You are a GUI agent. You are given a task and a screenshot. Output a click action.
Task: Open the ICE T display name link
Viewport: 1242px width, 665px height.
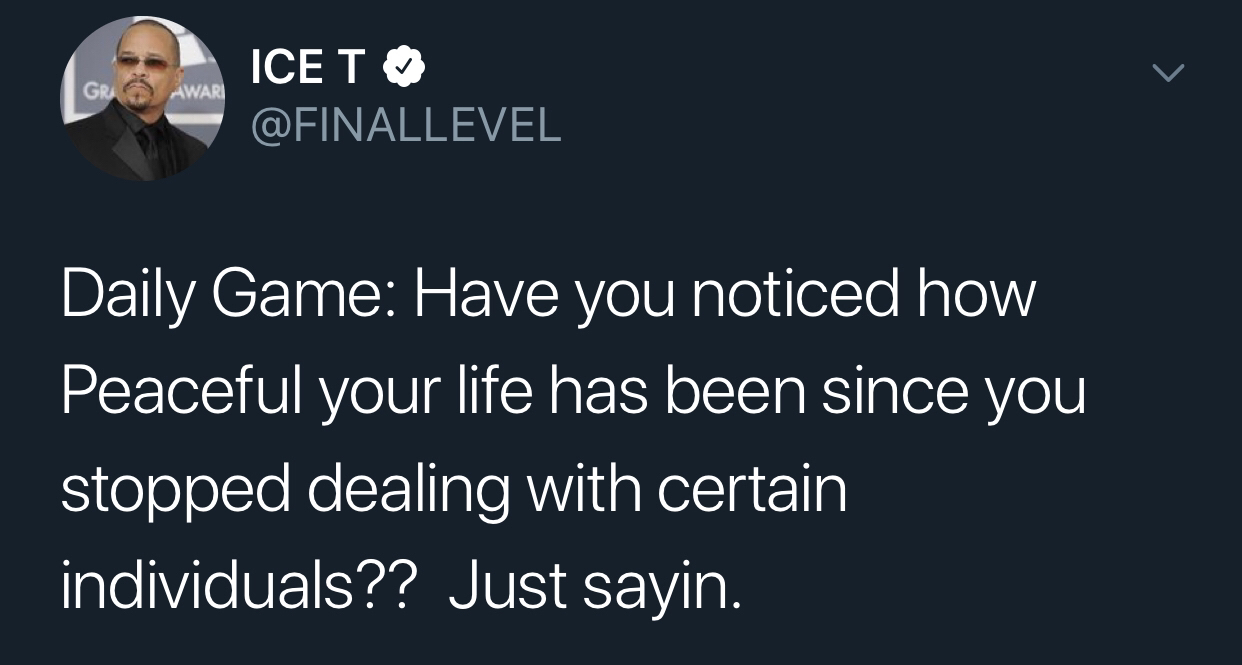coord(307,69)
